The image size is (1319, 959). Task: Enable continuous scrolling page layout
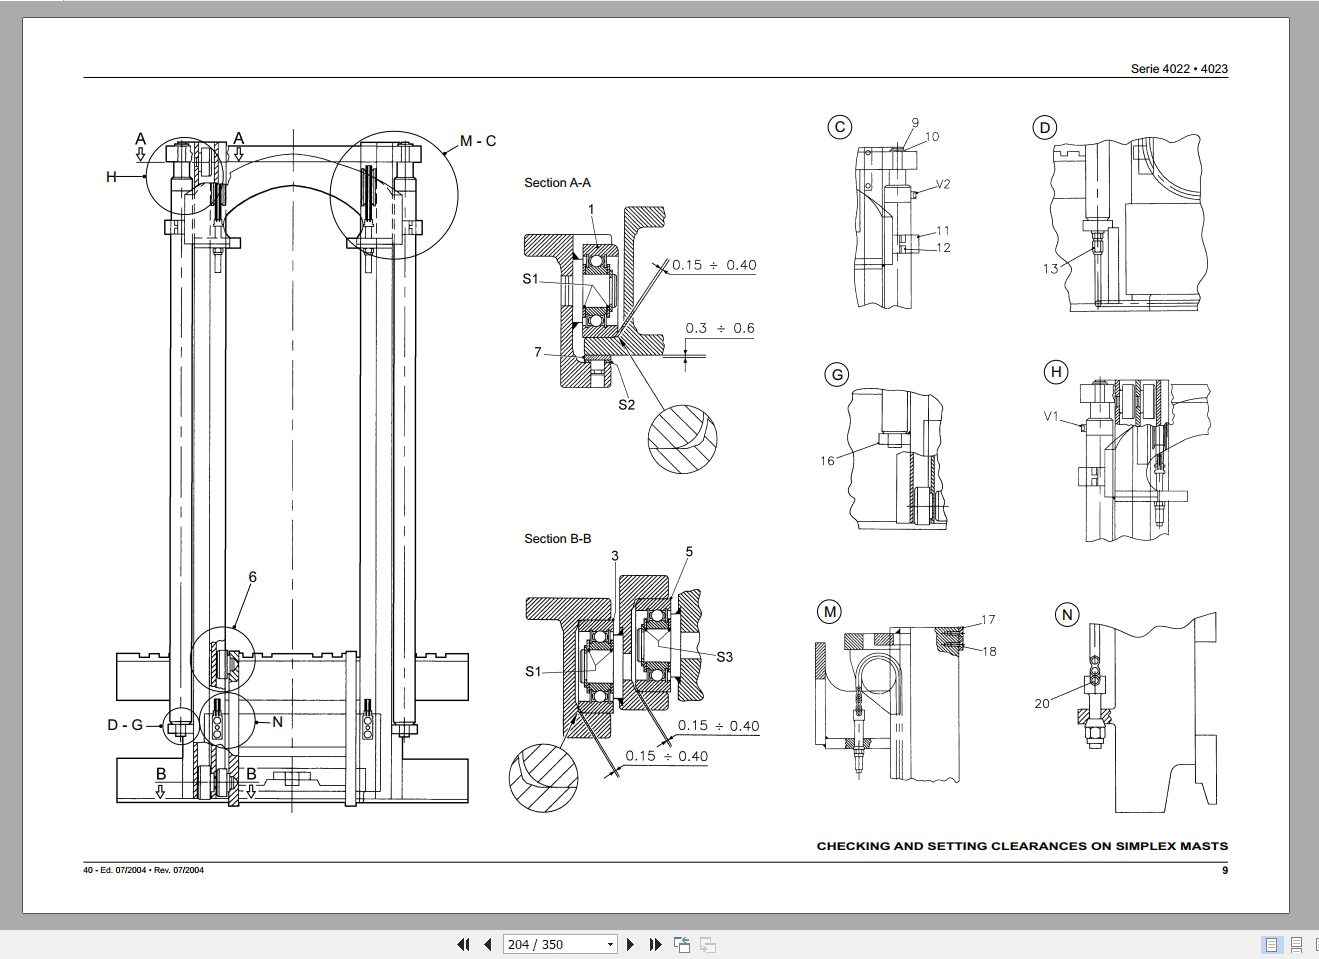pos(1297,943)
